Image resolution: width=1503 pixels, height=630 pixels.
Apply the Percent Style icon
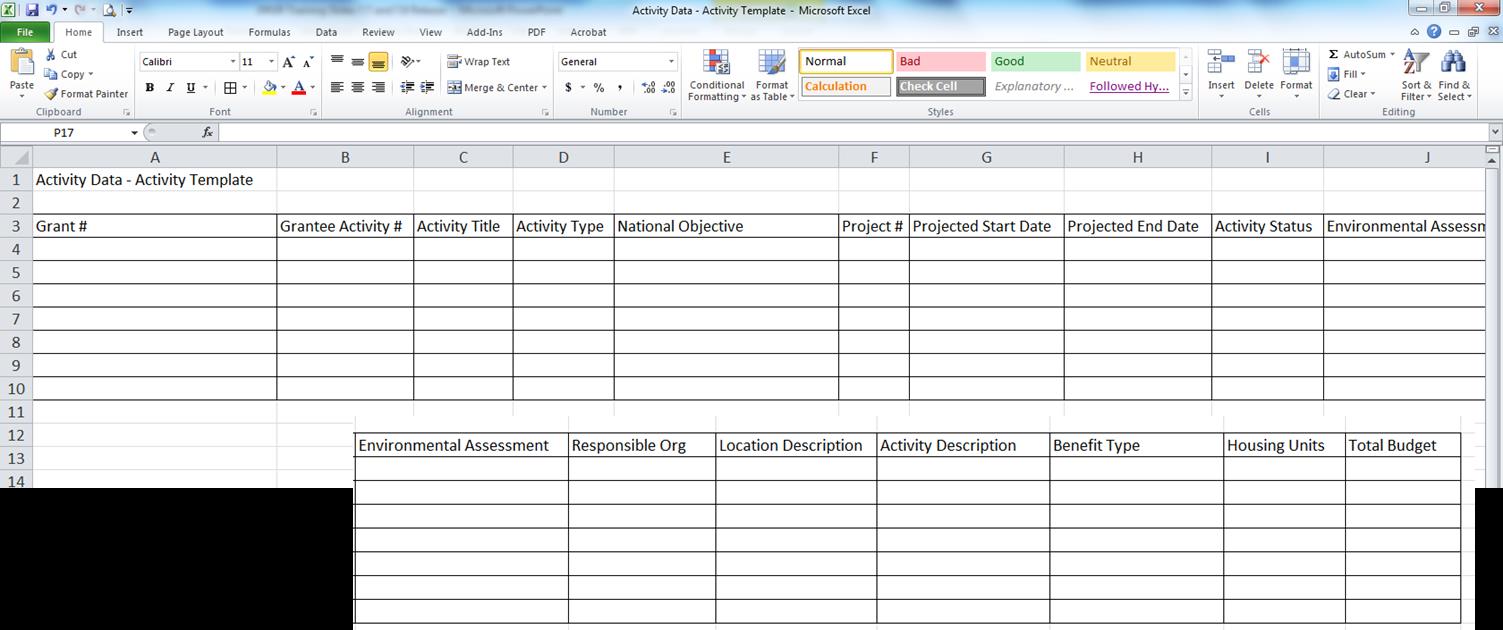coord(599,87)
